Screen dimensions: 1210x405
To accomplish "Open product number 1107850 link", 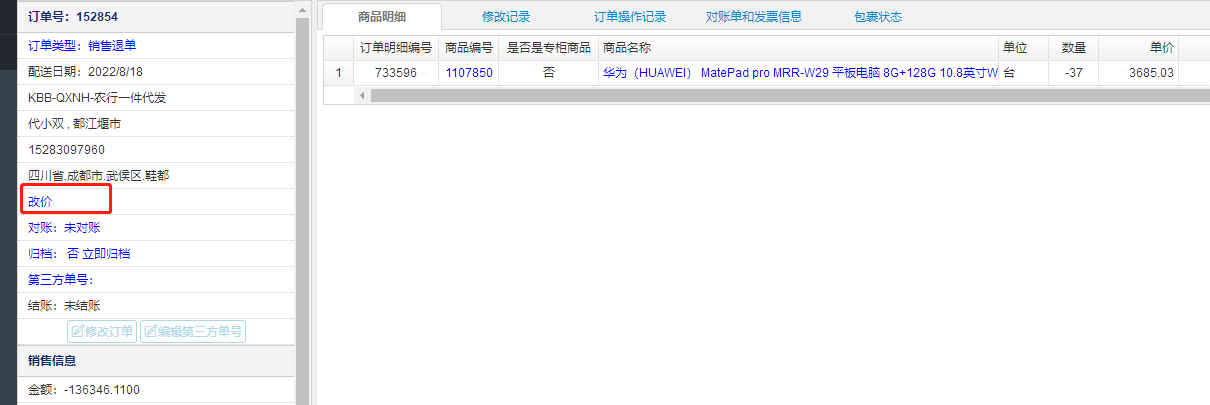I will point(469,73).
